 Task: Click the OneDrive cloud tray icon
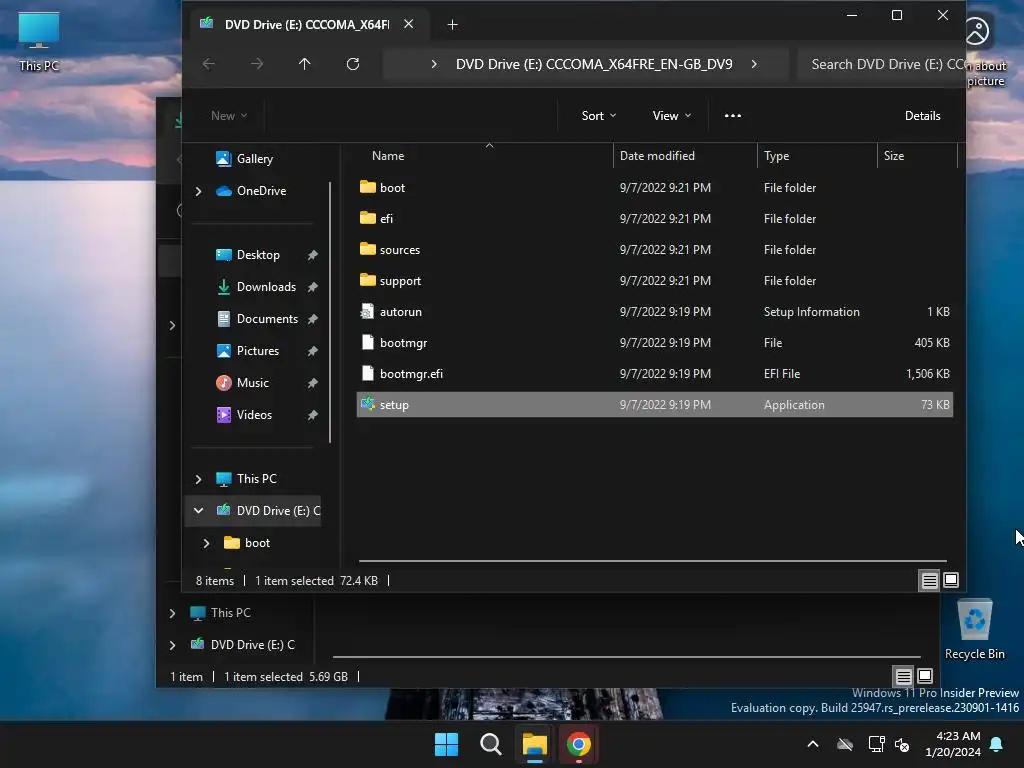pos(845,744)
